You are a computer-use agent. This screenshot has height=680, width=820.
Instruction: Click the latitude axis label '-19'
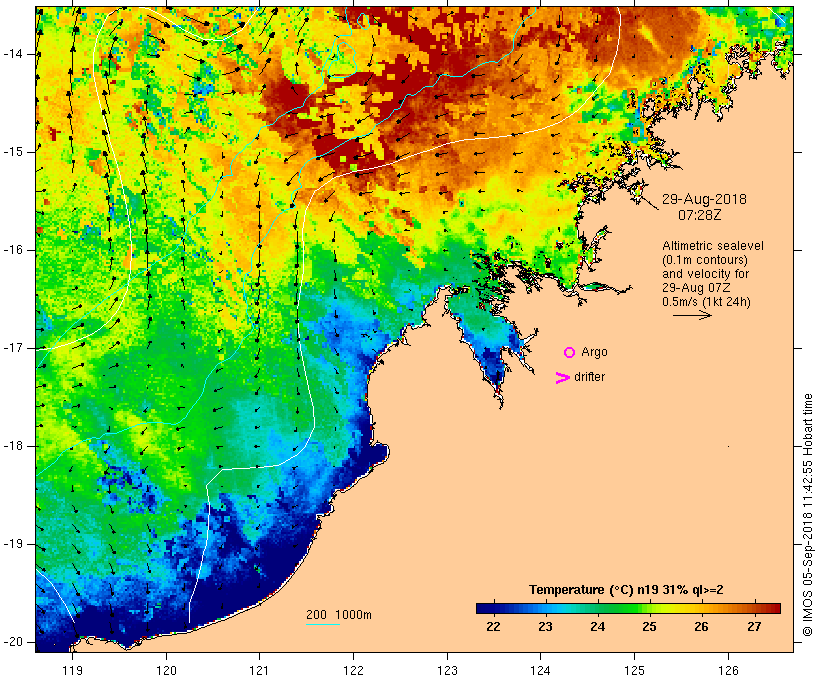point(14,544)
